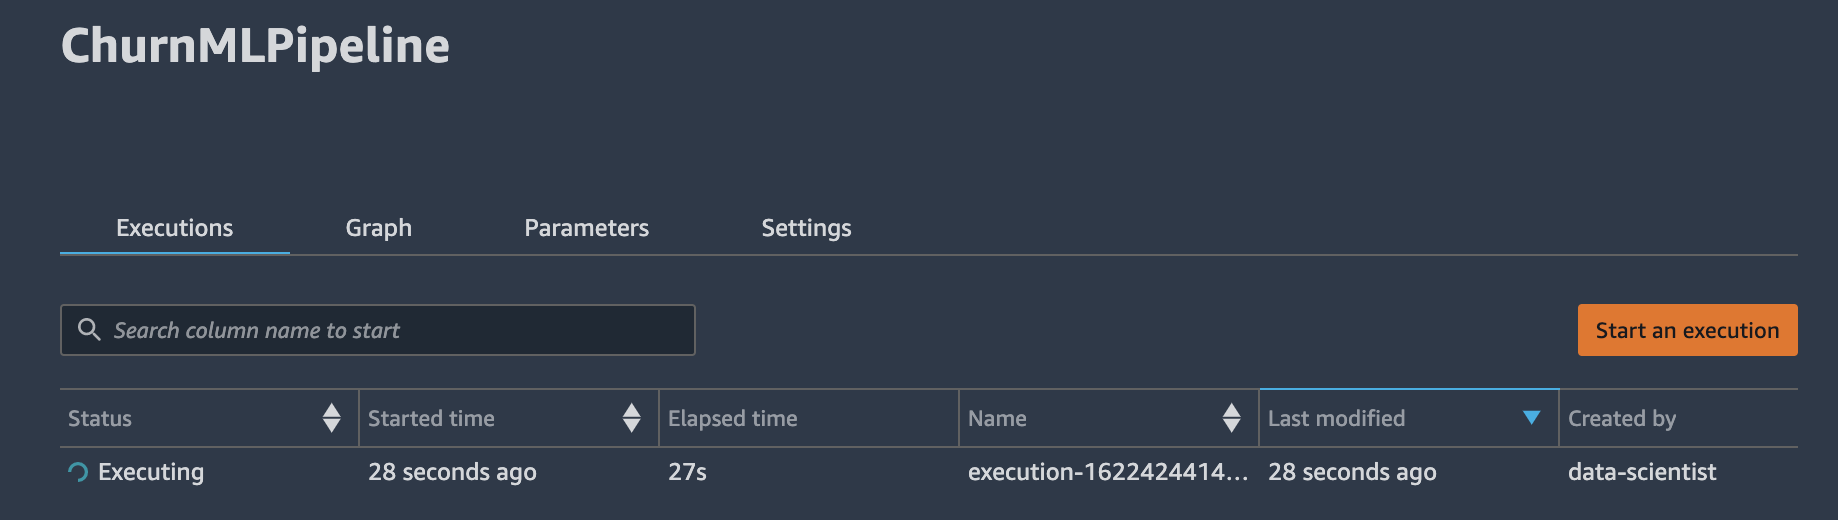Click the ChurnMLPipeline title
This screenshot has height=520, width=1838.
click(256, 46)
